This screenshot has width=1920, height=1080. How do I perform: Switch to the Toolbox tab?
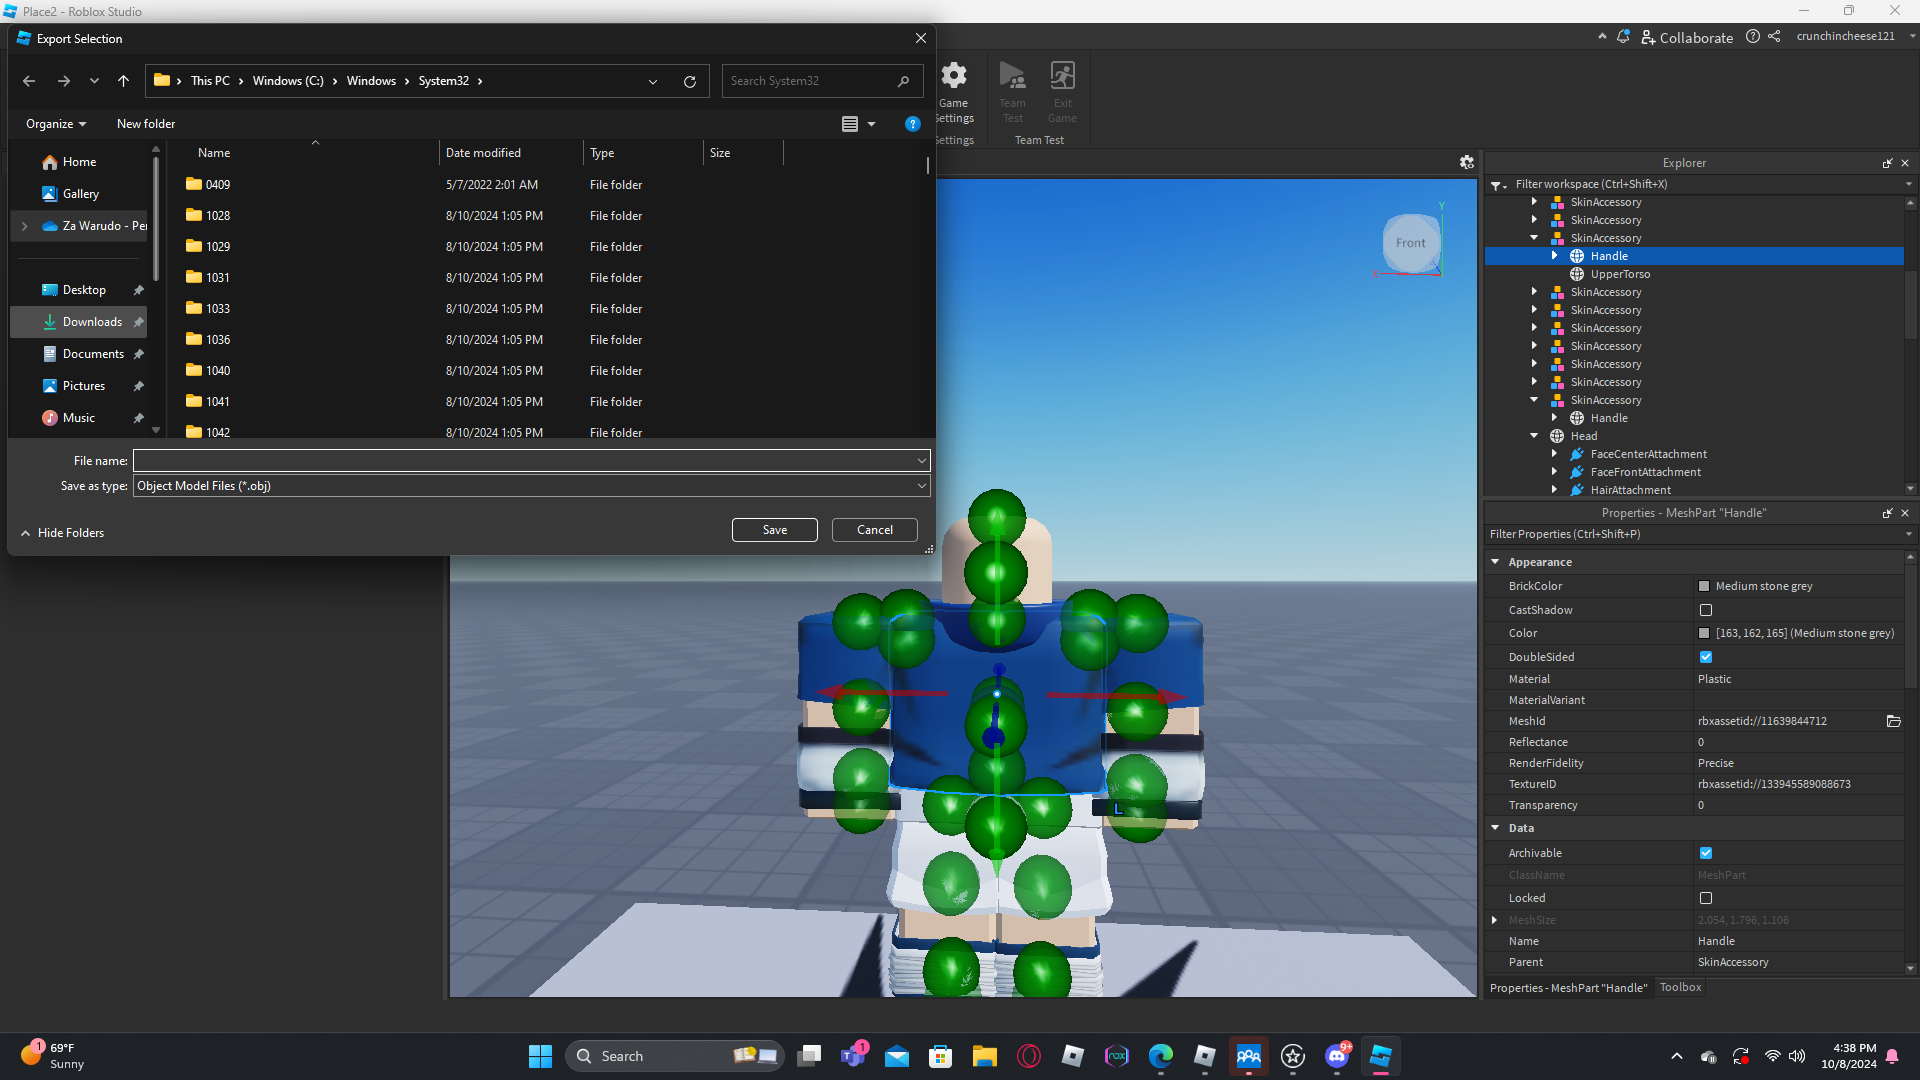tap(1680, 987)
